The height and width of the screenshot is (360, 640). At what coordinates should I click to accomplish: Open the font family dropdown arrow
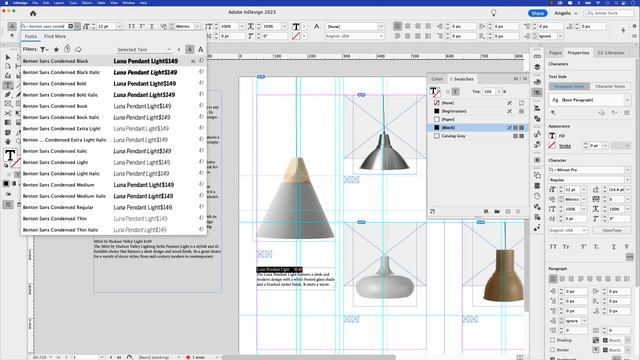click(x=78, y=26)
